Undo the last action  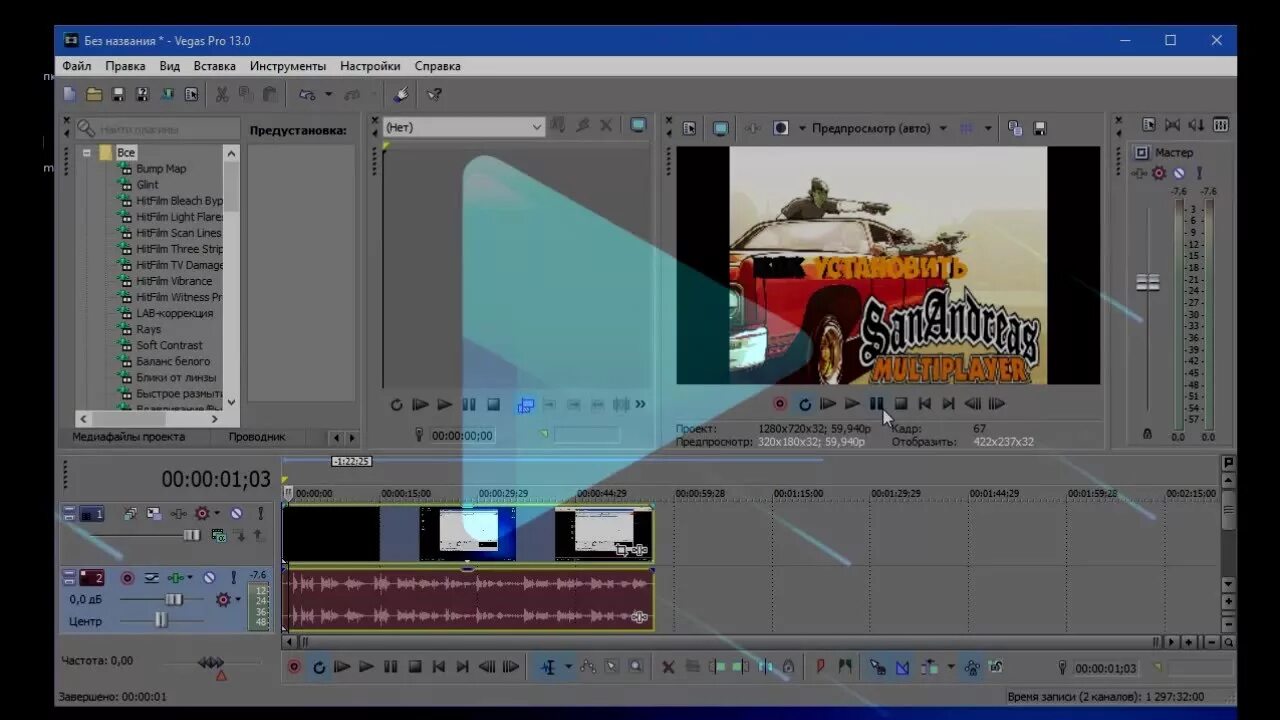point(307,94)
